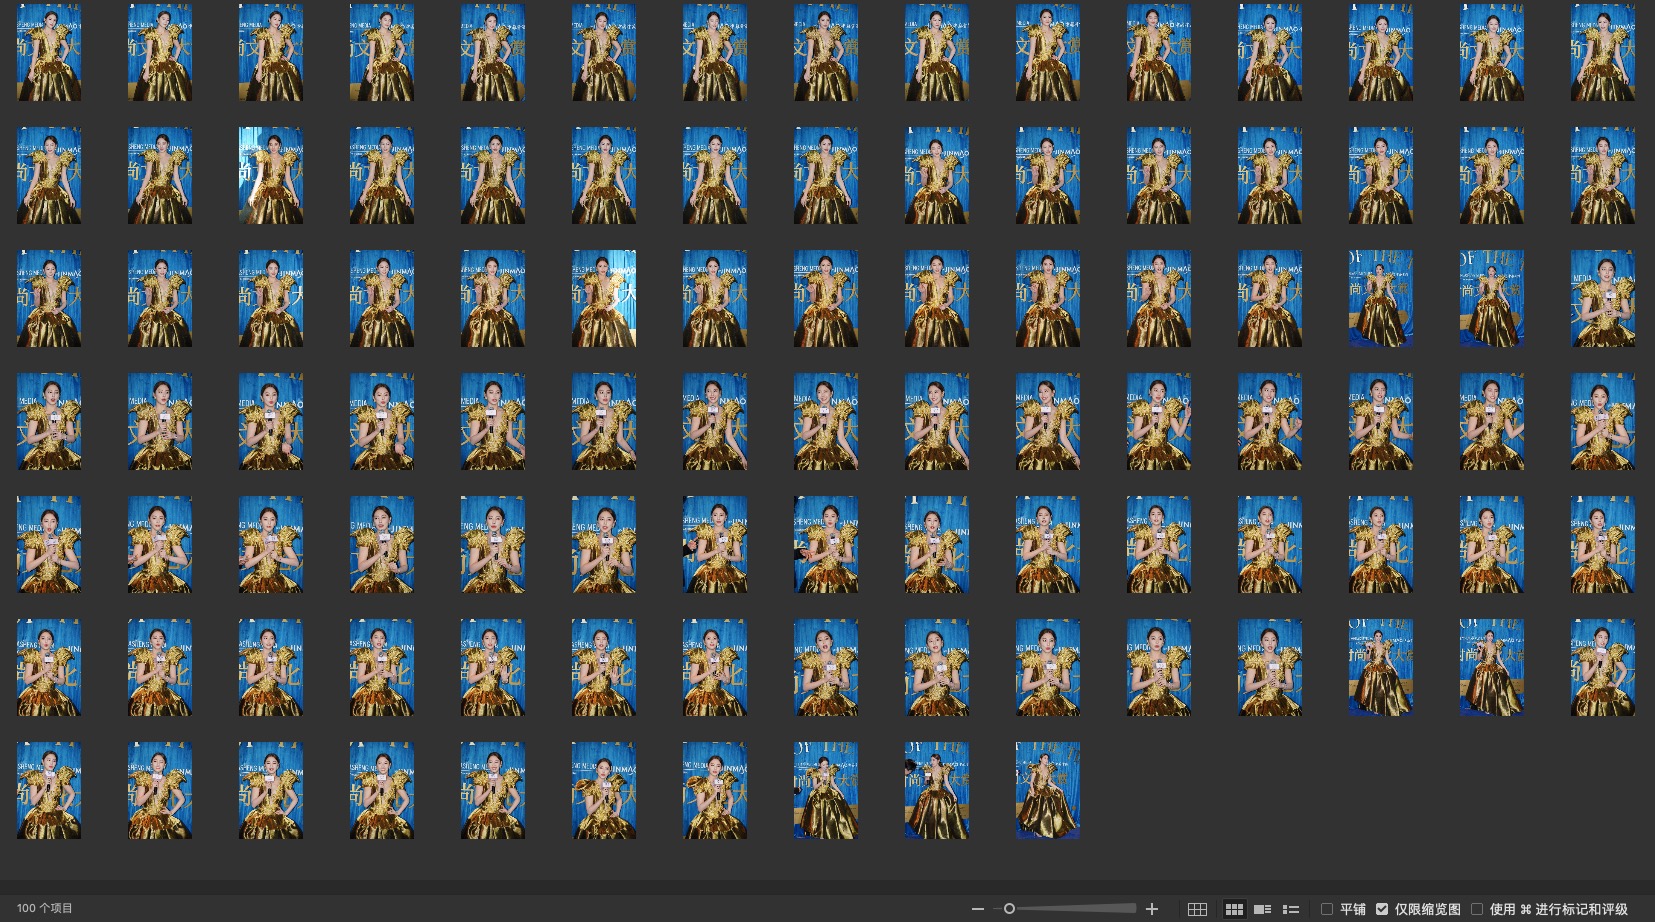Select the last thumbnail in the third row
The height and width of the screenshot is (922, 1655).
pyautogui.click(x=1602, y=298)
